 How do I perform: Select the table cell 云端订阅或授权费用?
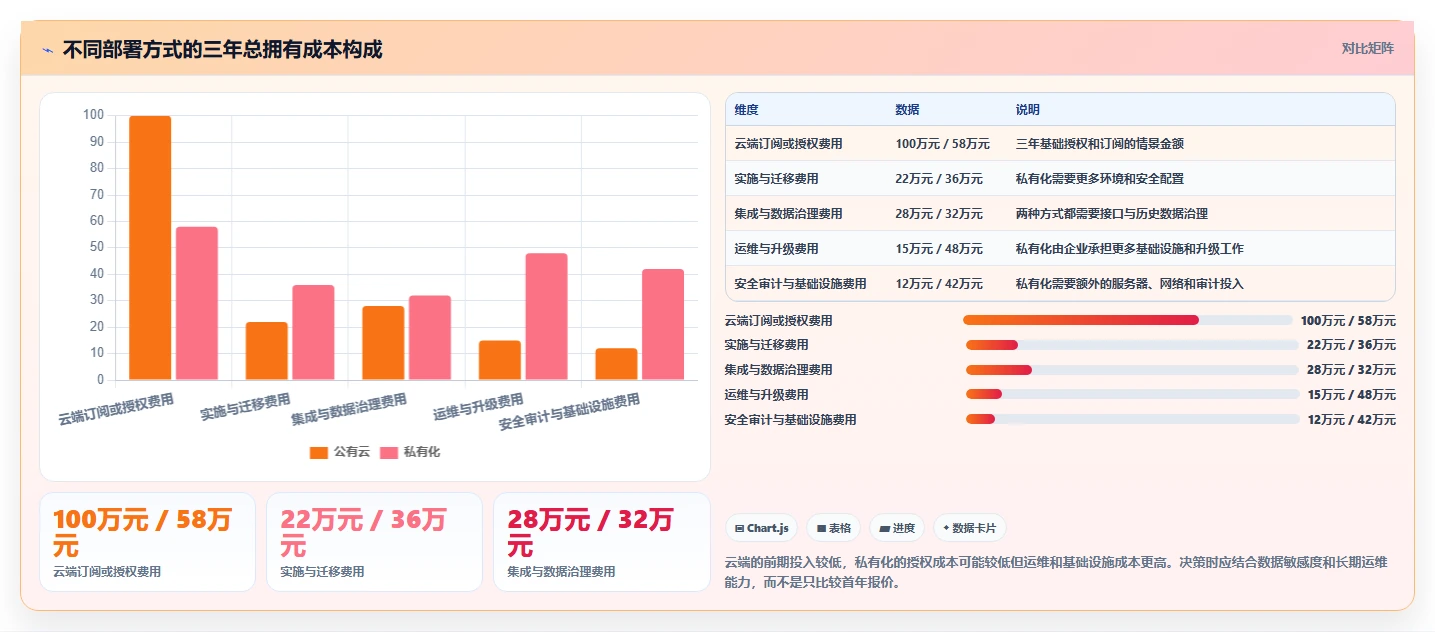788,144
